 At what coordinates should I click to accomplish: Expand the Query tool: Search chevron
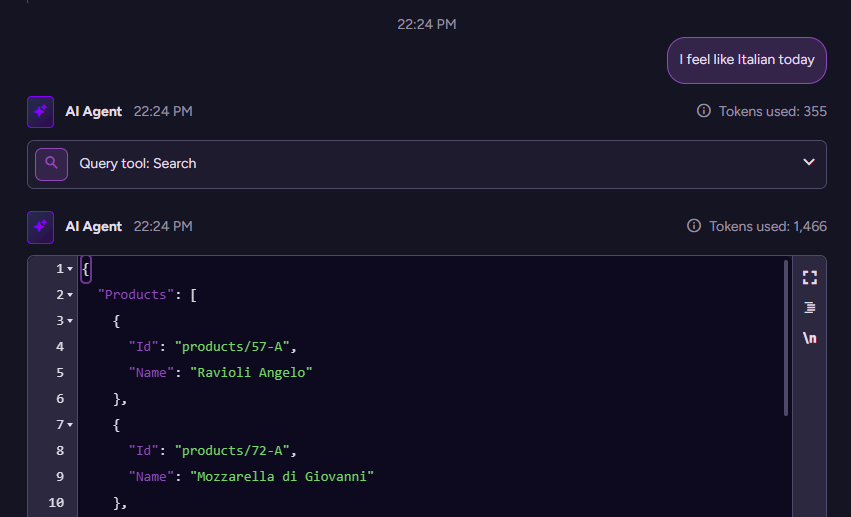(x=809, y=163)
